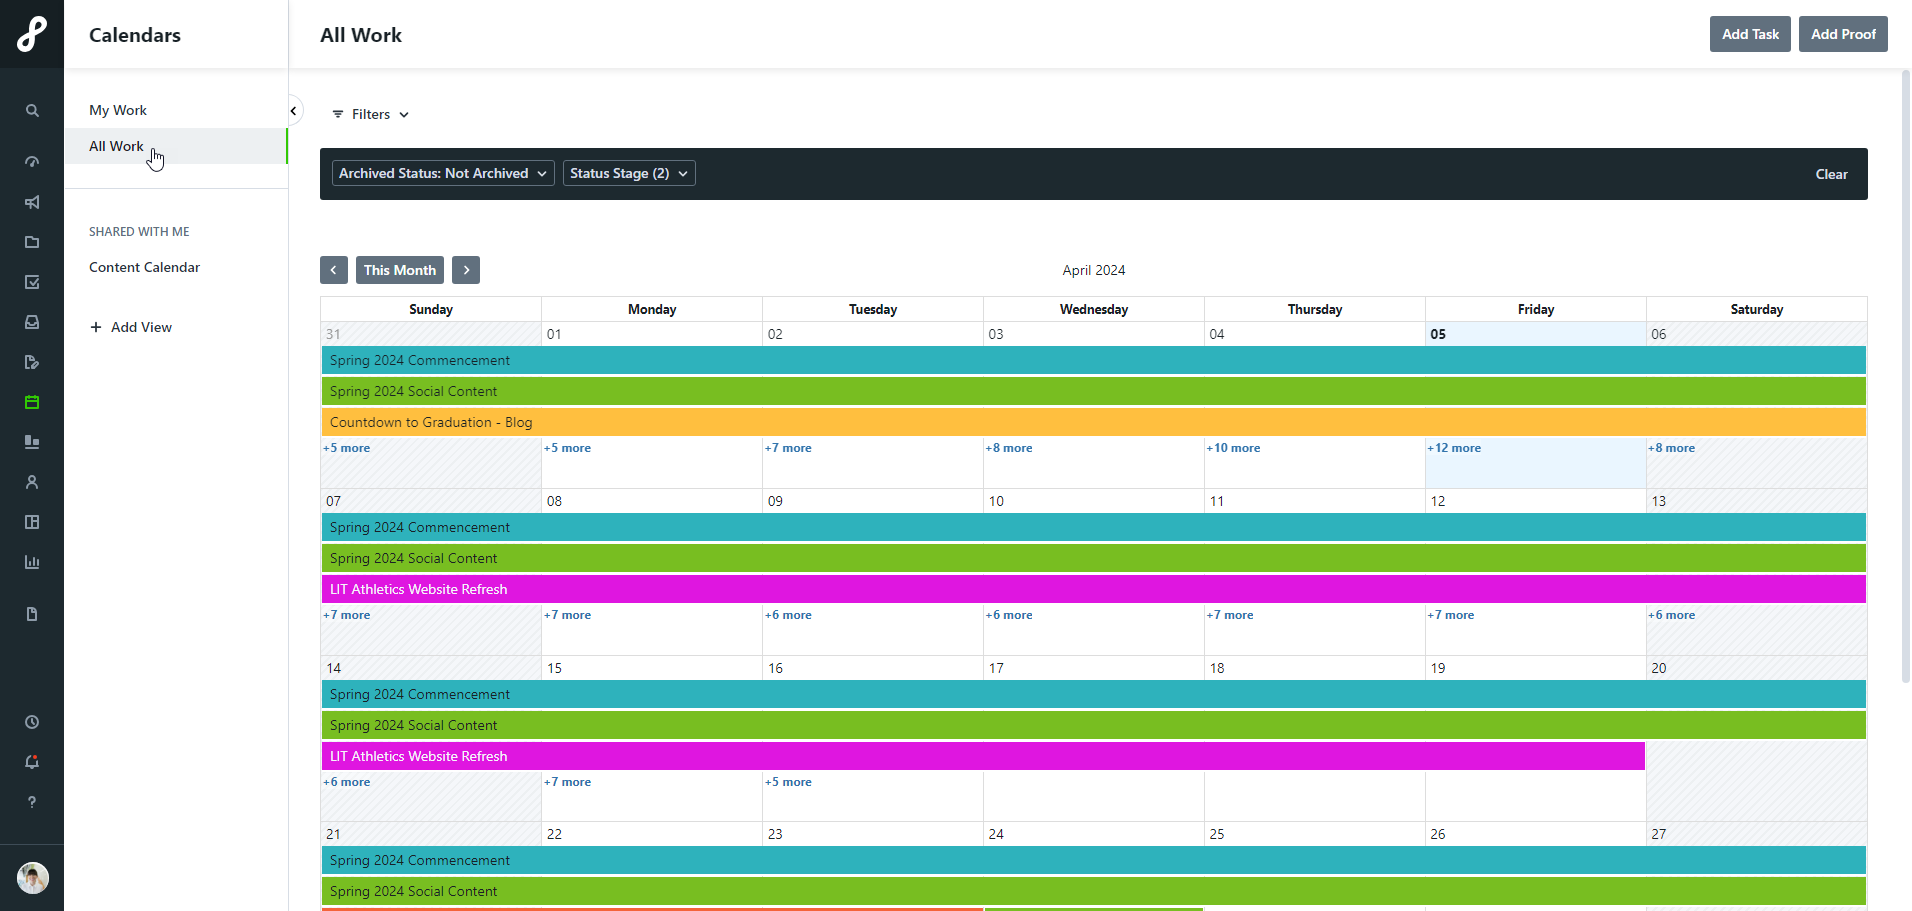
Task: Open LIT Athletics Website Refresh, week of 14
Action: click(983, 756)
